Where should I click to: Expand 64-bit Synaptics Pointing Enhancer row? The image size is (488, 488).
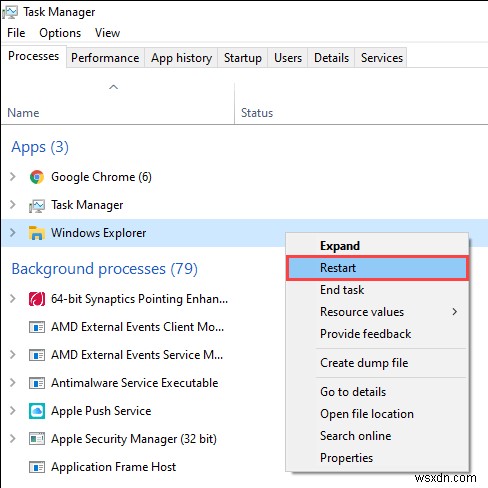click(13, 298)
